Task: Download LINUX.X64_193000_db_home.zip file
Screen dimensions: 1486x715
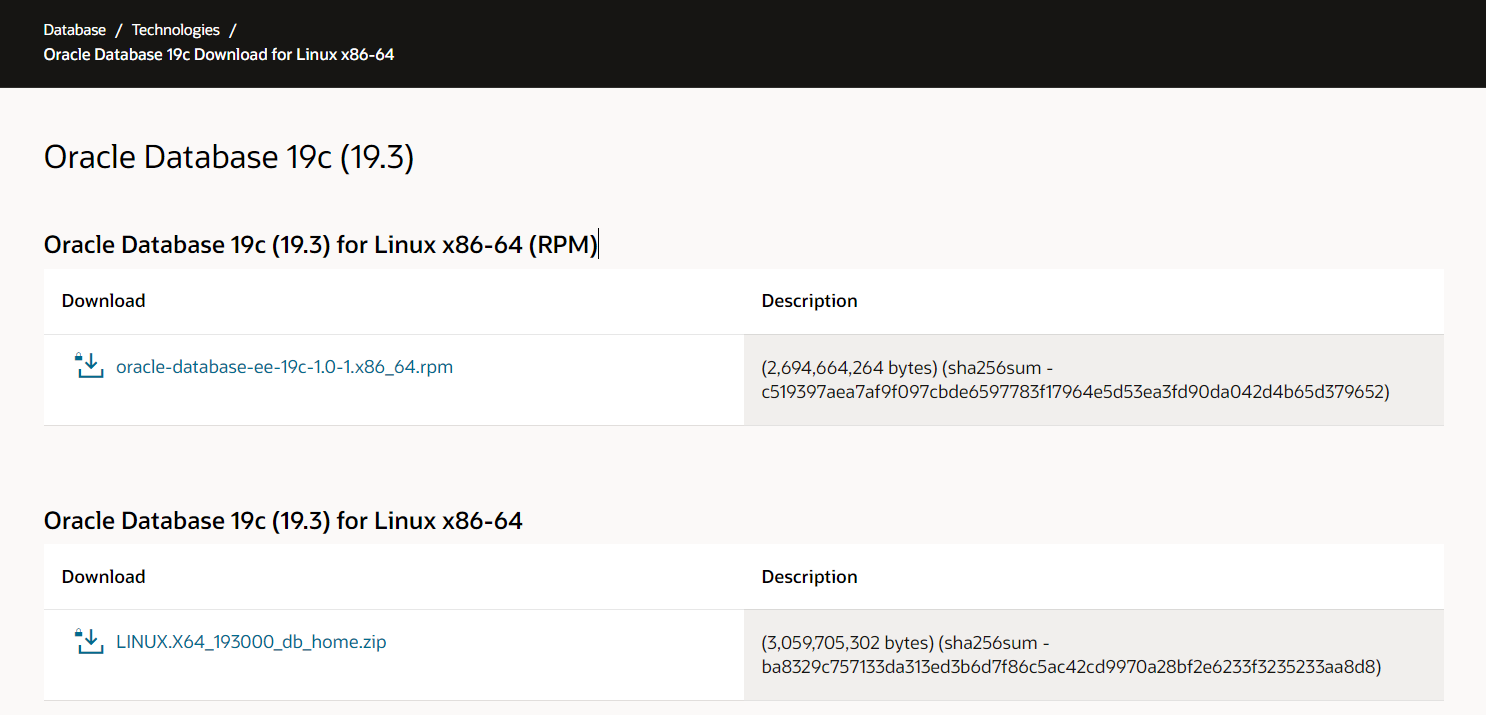Action: tap(251, 642)
